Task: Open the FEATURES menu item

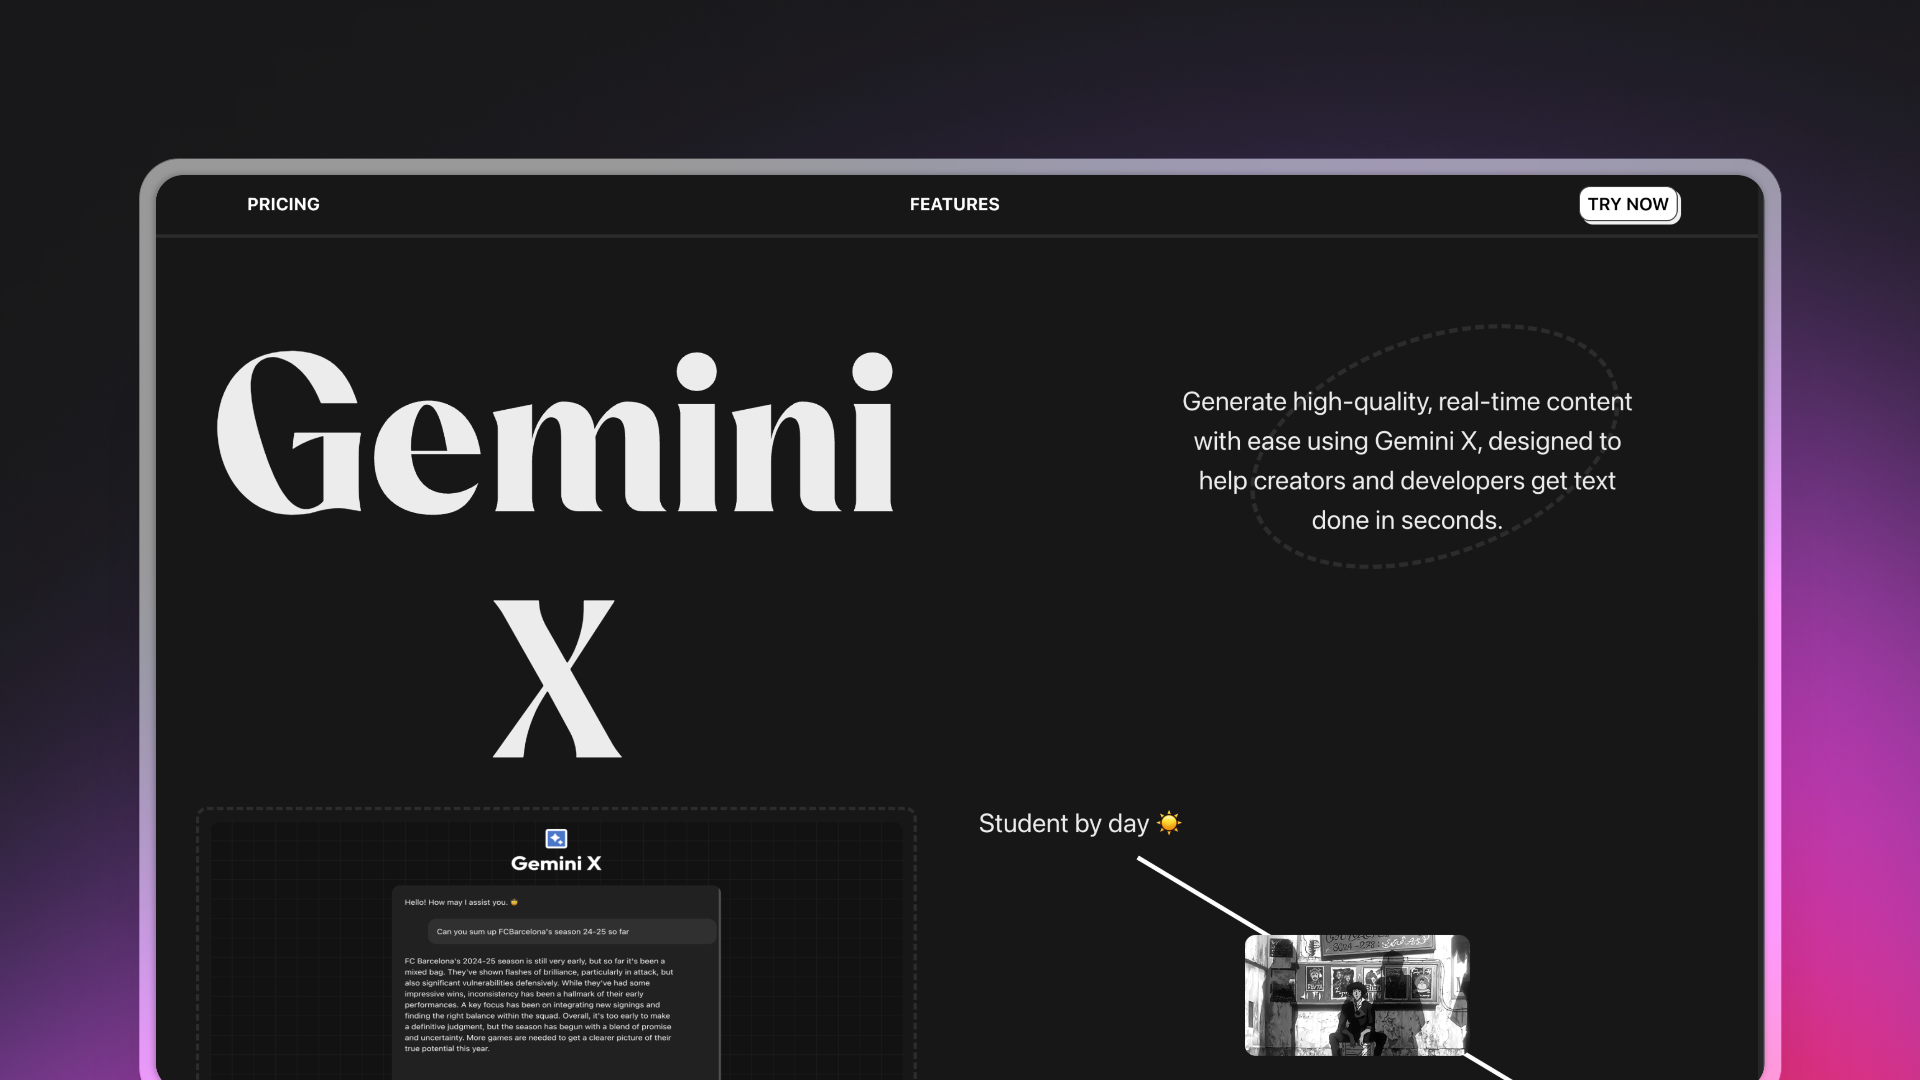Action: 954,204
